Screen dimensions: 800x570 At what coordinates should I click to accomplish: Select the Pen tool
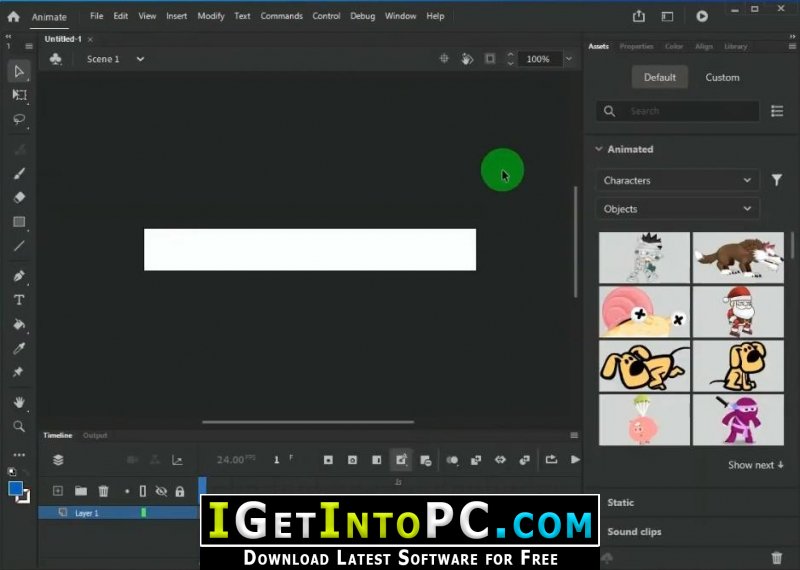[x=19, y=276]
